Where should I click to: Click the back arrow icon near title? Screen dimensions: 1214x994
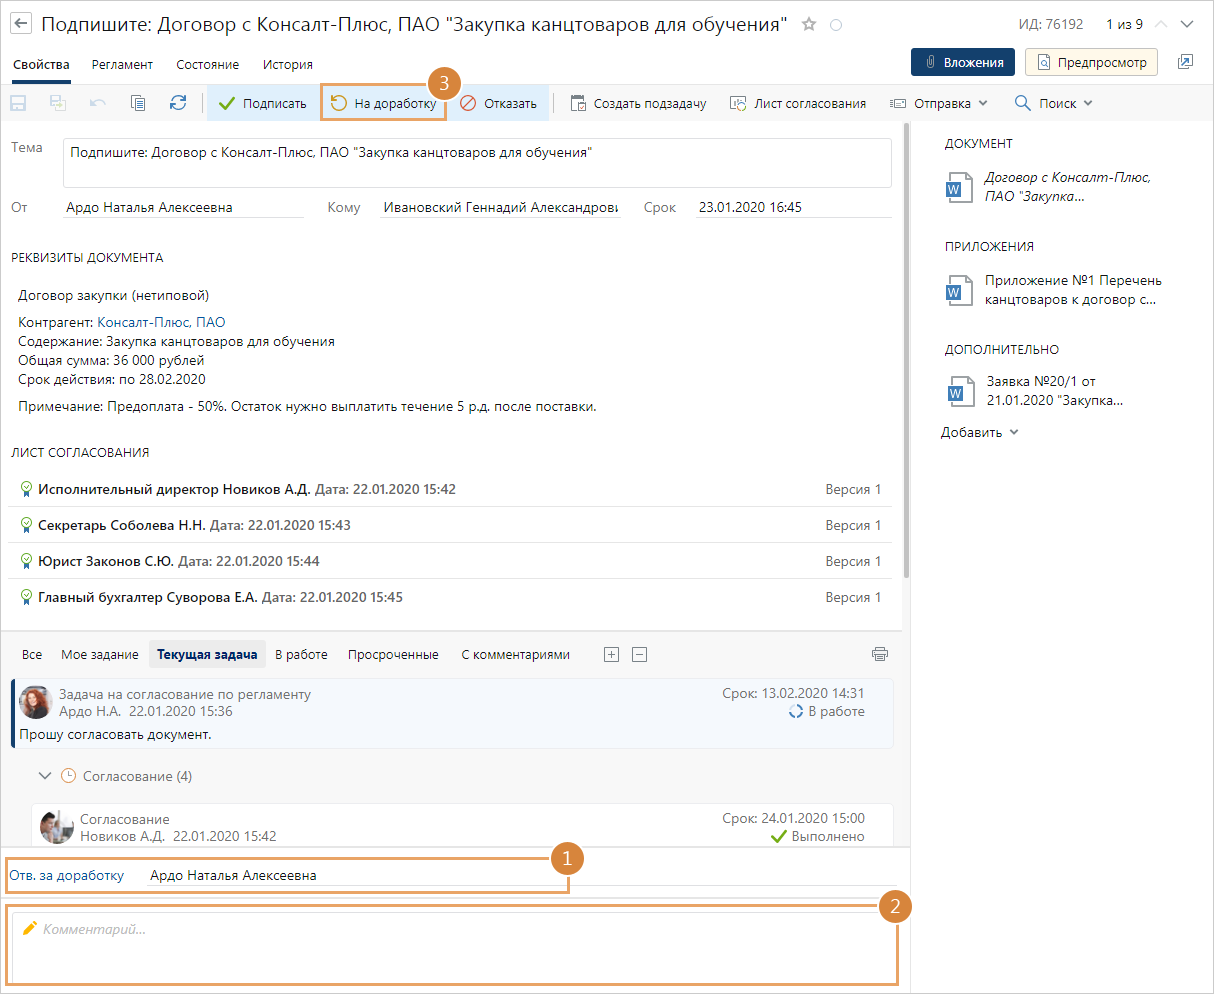[21, 24]
